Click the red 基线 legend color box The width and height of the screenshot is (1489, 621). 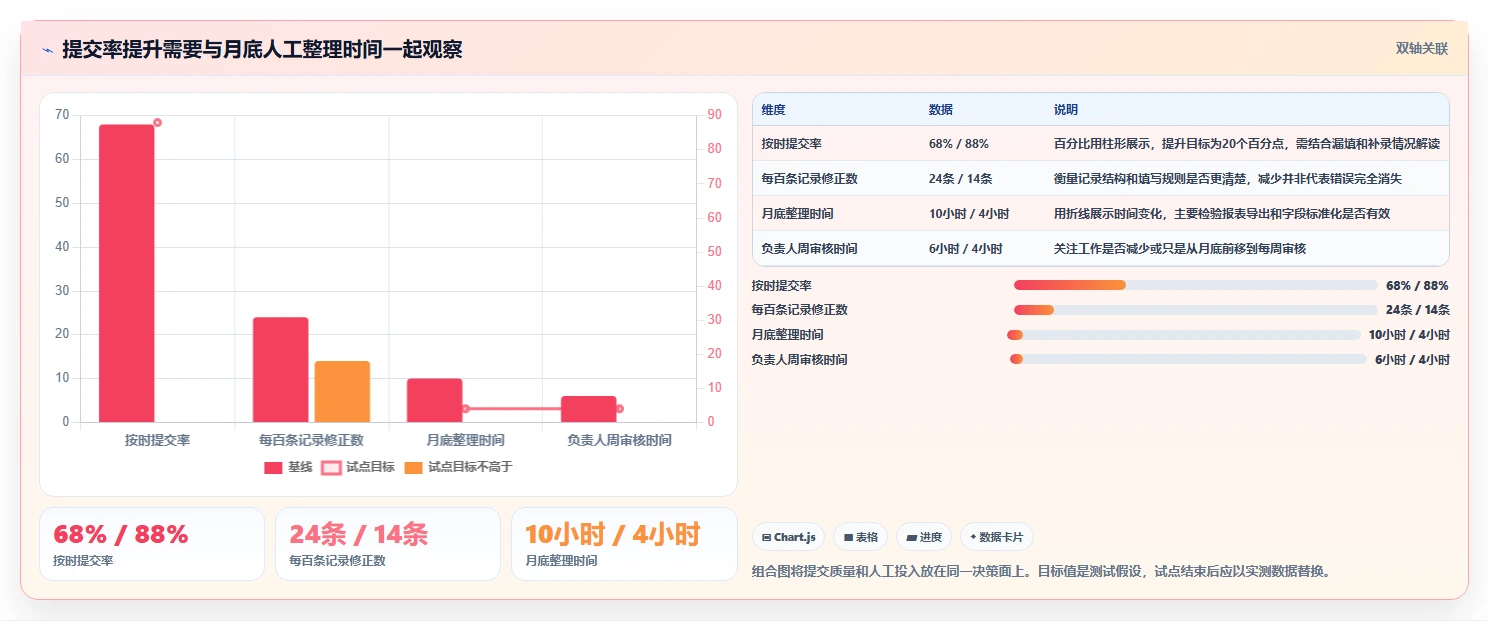point(273,467)
